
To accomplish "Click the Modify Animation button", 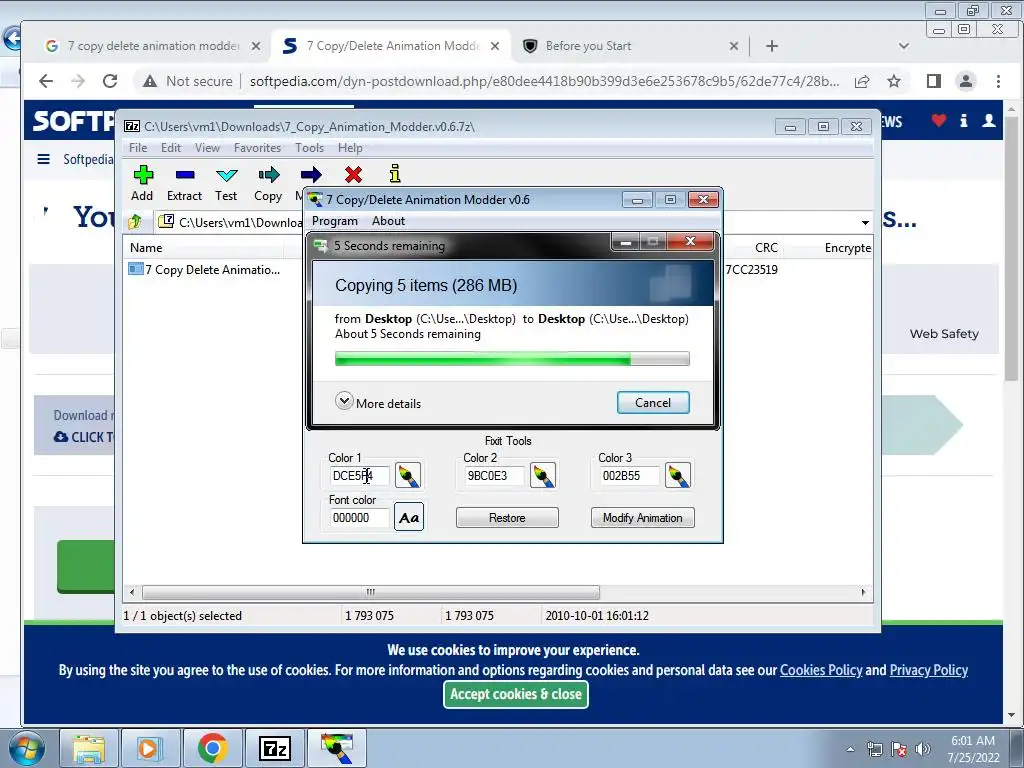I will click(x=643, y=518).
